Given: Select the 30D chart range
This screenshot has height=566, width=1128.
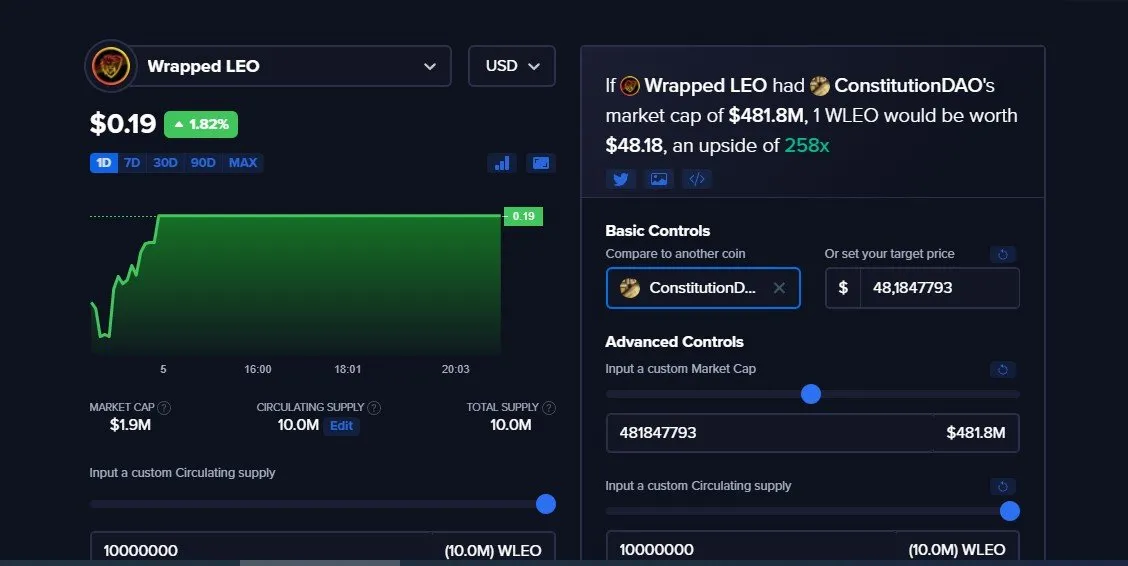Looking at the screenshot, I should 165,163.
